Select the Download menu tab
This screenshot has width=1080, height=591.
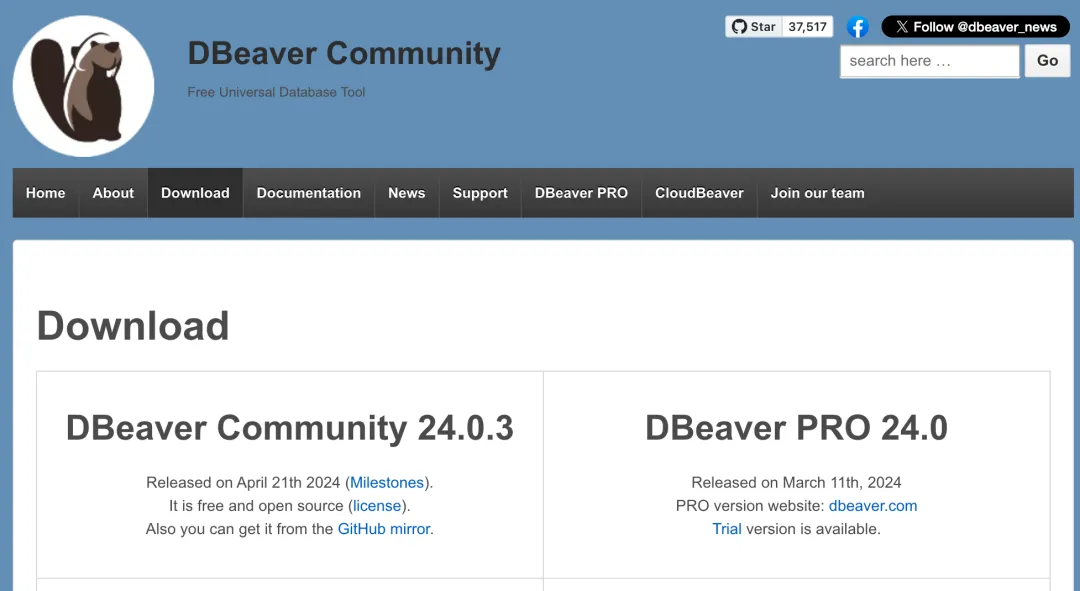pyautogui.click(x=195, y=193)
